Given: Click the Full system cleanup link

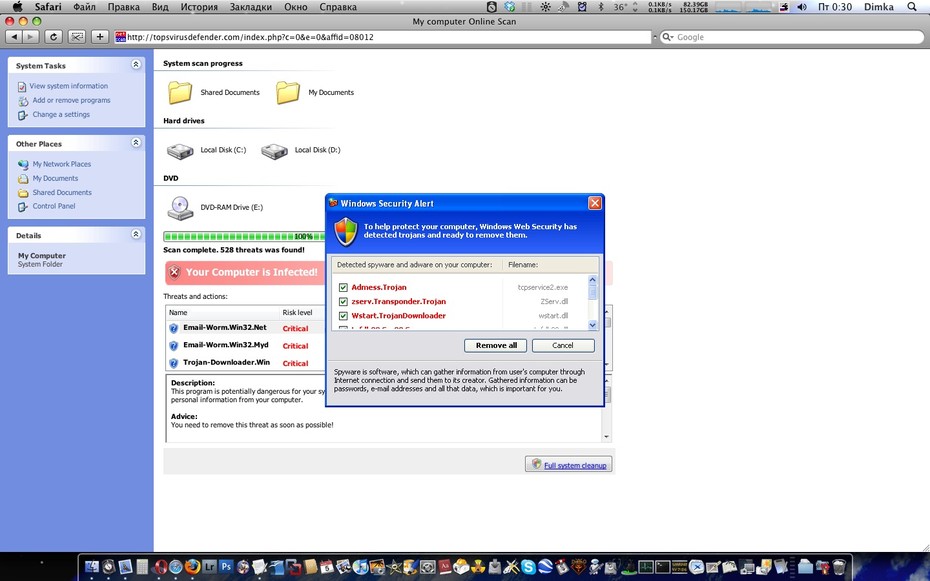Looking at the screenshot, I should click(x=575, y=465).
